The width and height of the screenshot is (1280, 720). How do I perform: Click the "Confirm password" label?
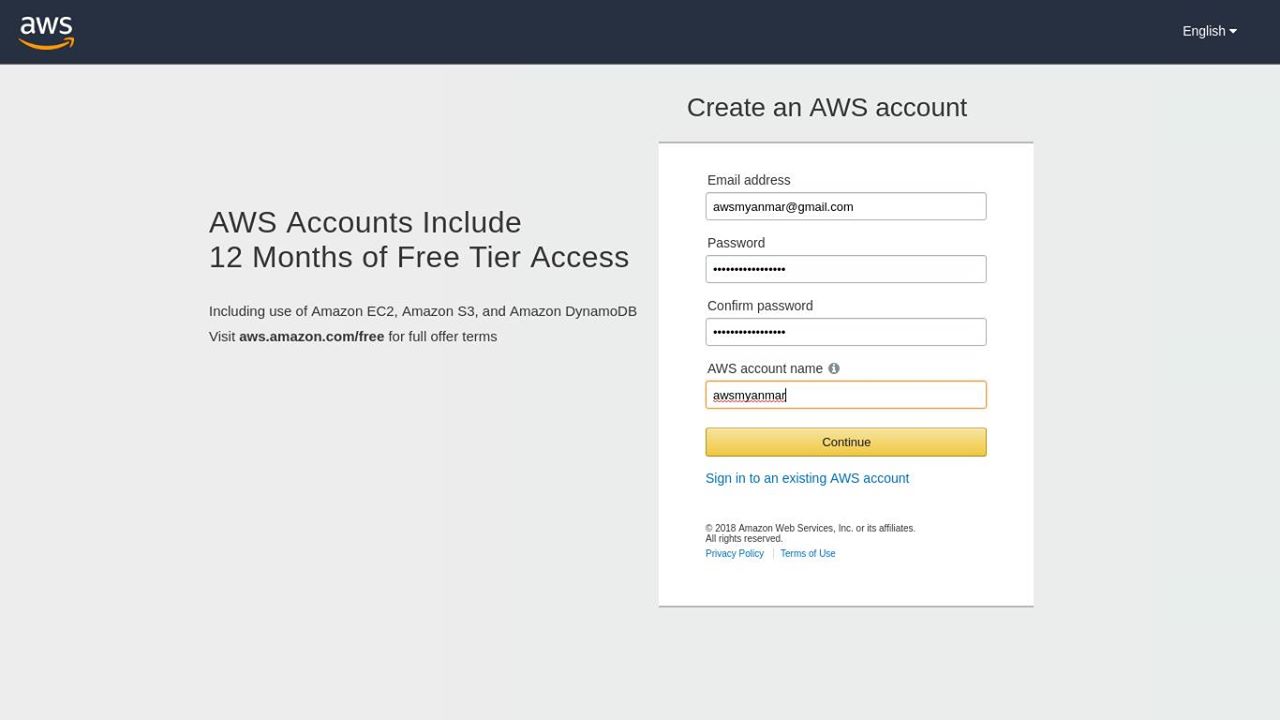point(759,306)
